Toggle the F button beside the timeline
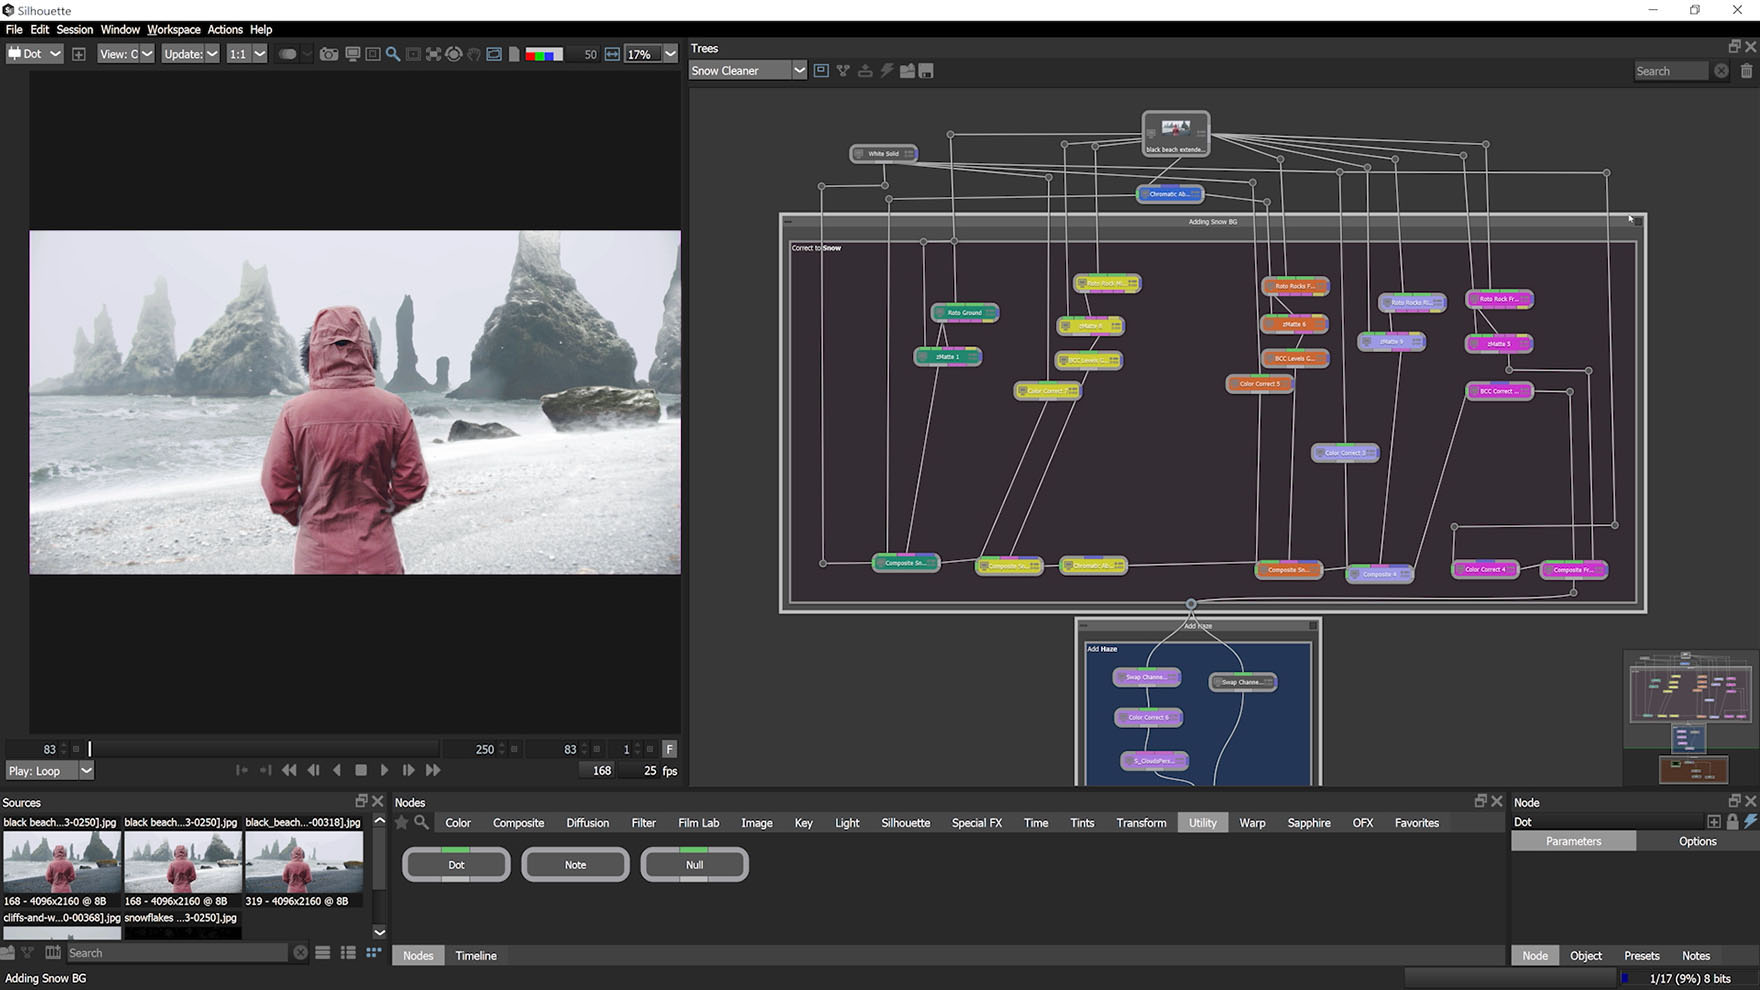The height and width of the screenshot is (990, 1760). coord(669,749)
